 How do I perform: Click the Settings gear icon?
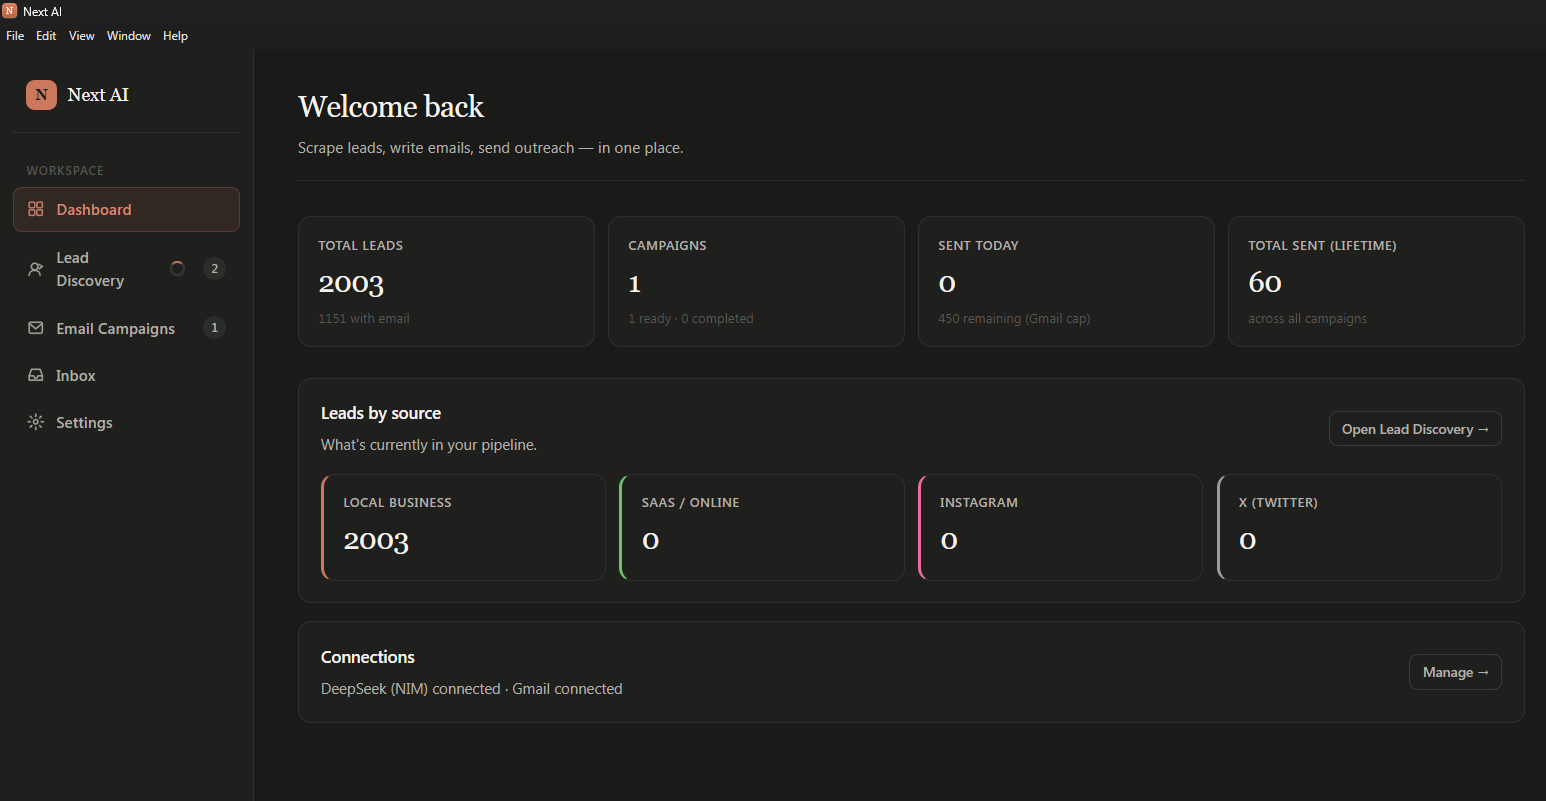point(36,422)
